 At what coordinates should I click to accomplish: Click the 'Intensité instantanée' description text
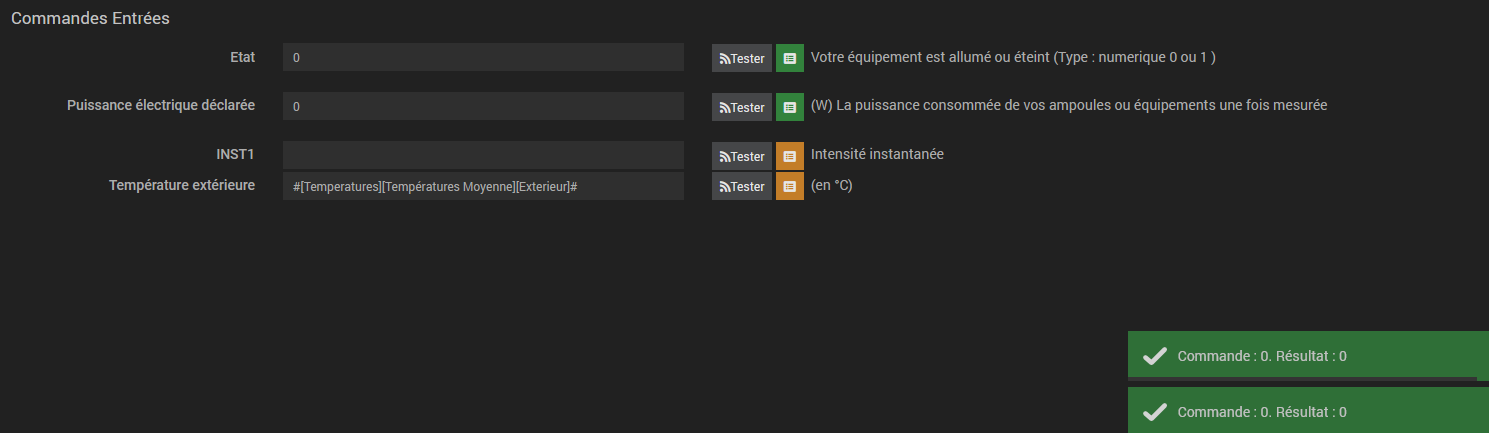pos(877,154)
